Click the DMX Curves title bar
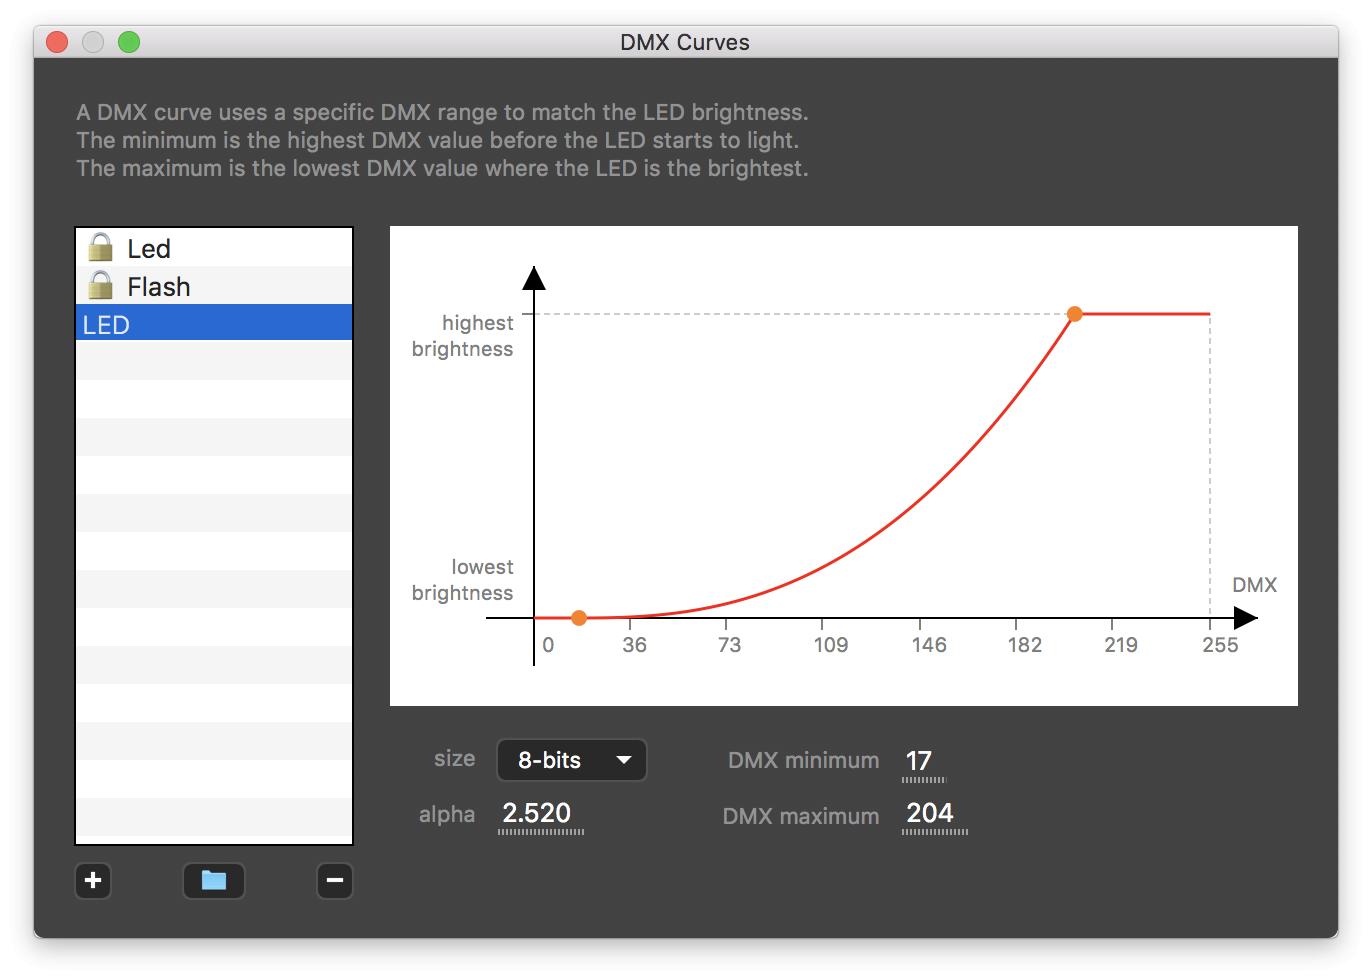1372x980 pixels. pos(685,42)
